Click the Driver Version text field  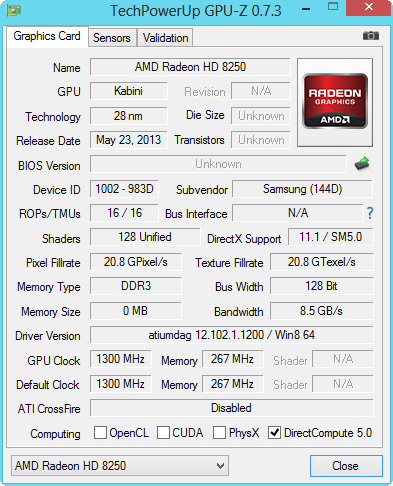click(232, 335)
